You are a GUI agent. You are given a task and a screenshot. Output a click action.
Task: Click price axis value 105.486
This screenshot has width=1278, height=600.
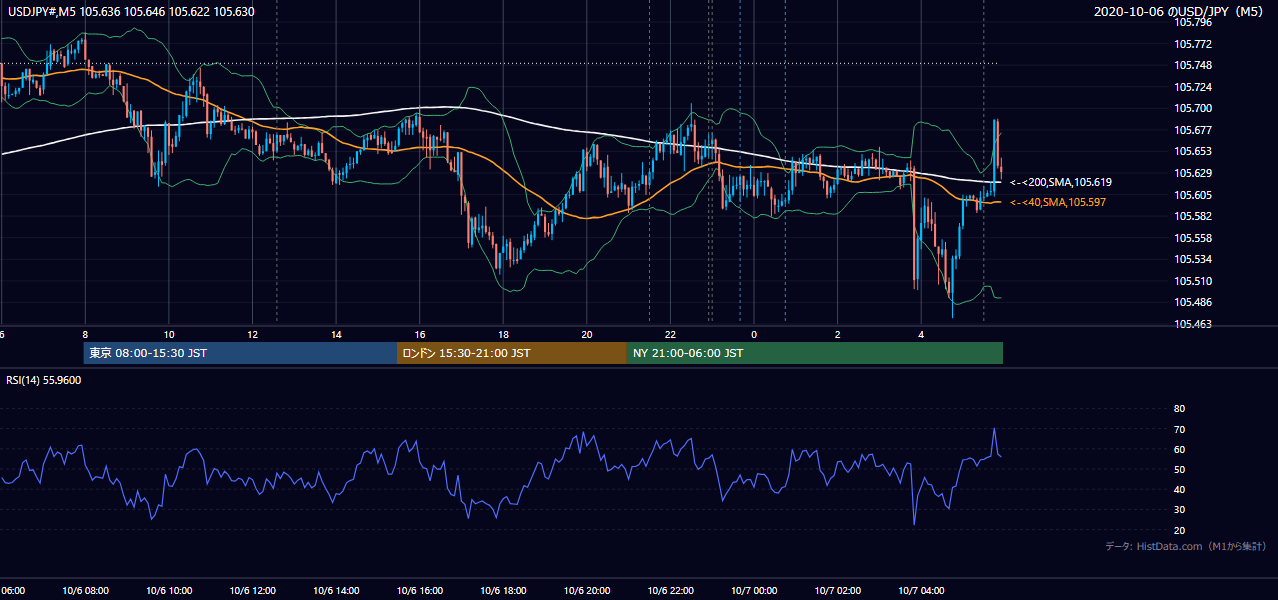click(x=1193, y=302)
